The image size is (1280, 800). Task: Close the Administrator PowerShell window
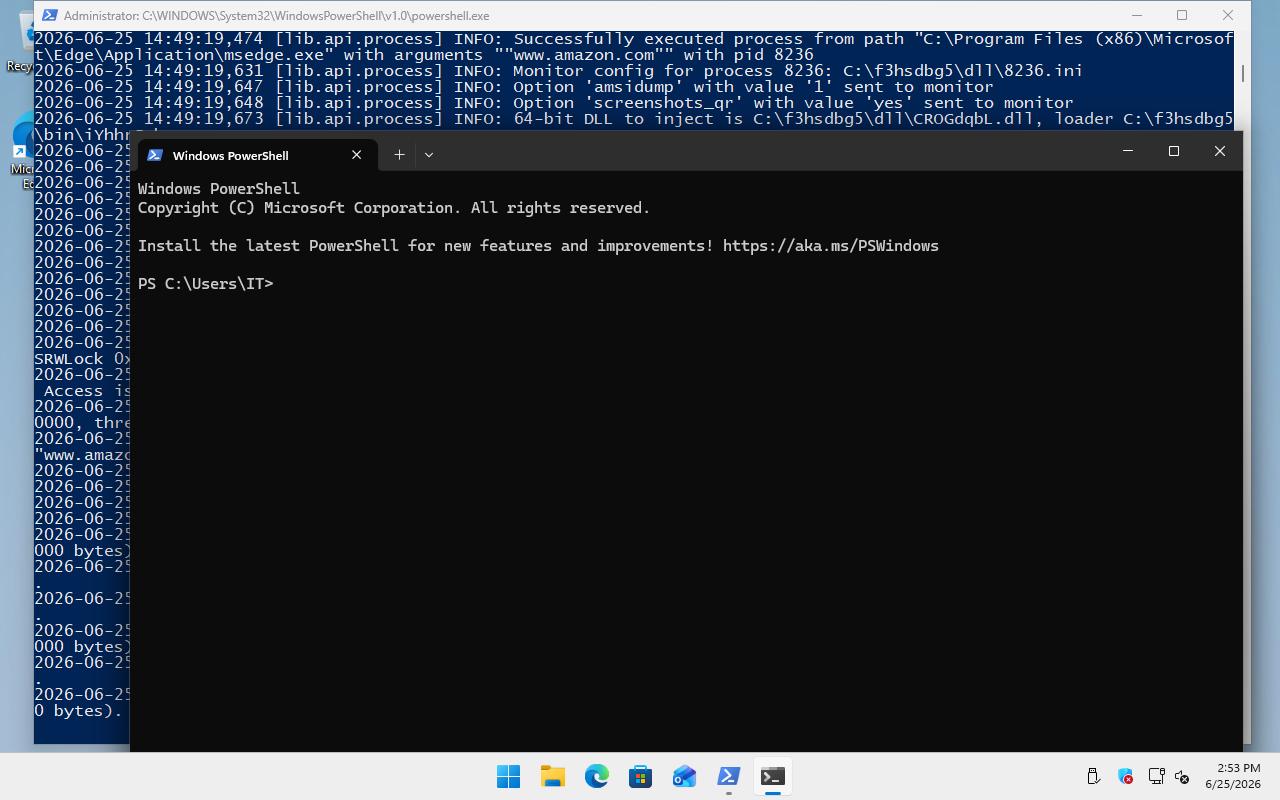(1228, 16)
